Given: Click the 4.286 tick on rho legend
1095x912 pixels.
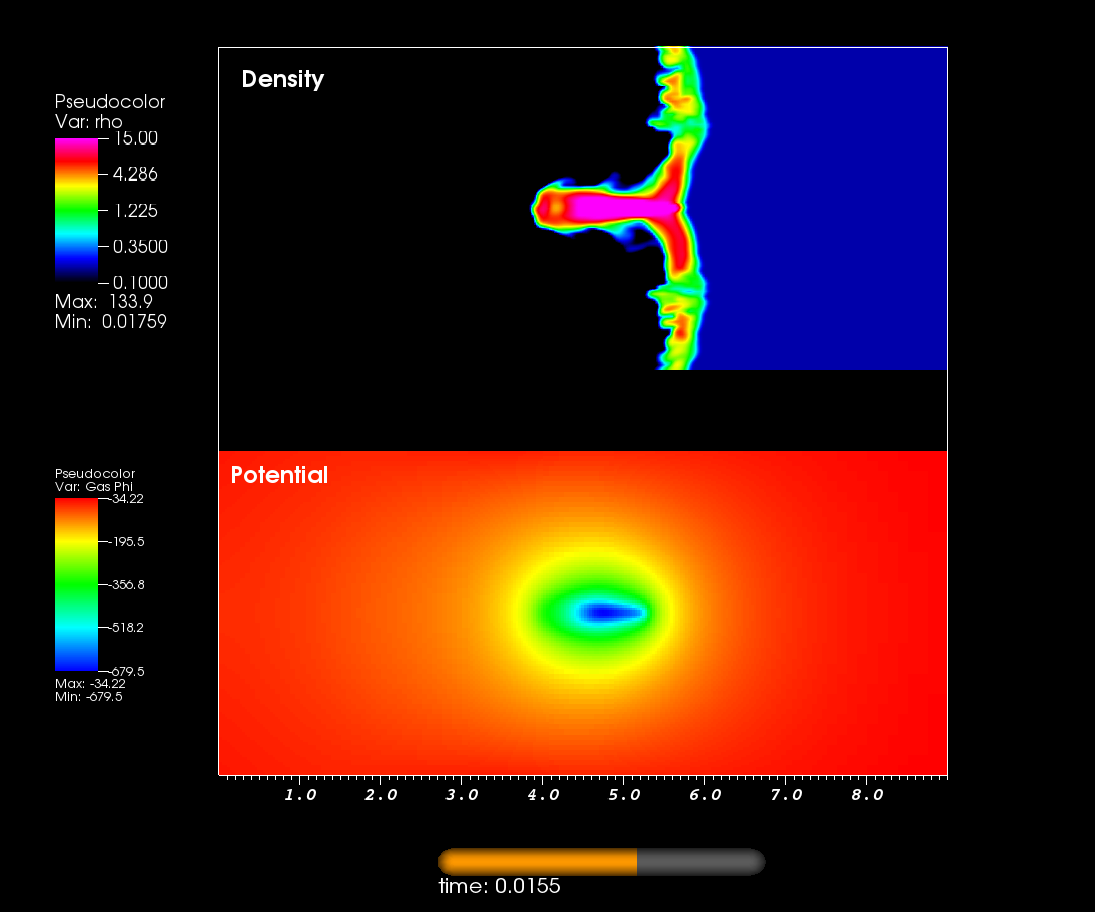Looking at the screenshot, I should click(x=134, y=174).
